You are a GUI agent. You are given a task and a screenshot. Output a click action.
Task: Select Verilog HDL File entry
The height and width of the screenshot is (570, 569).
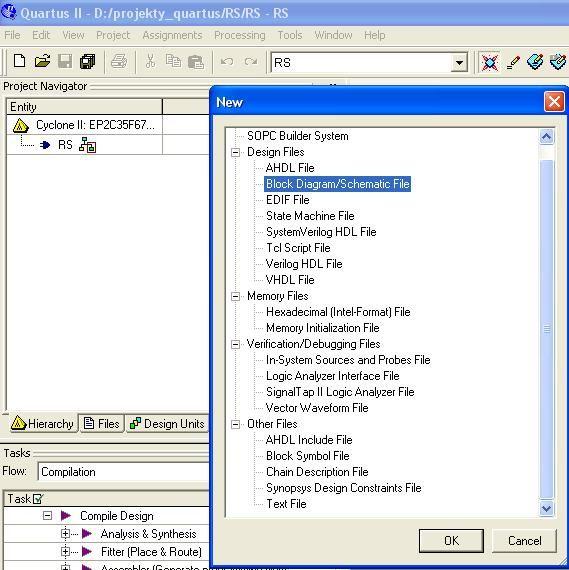[x=304, y=264]
